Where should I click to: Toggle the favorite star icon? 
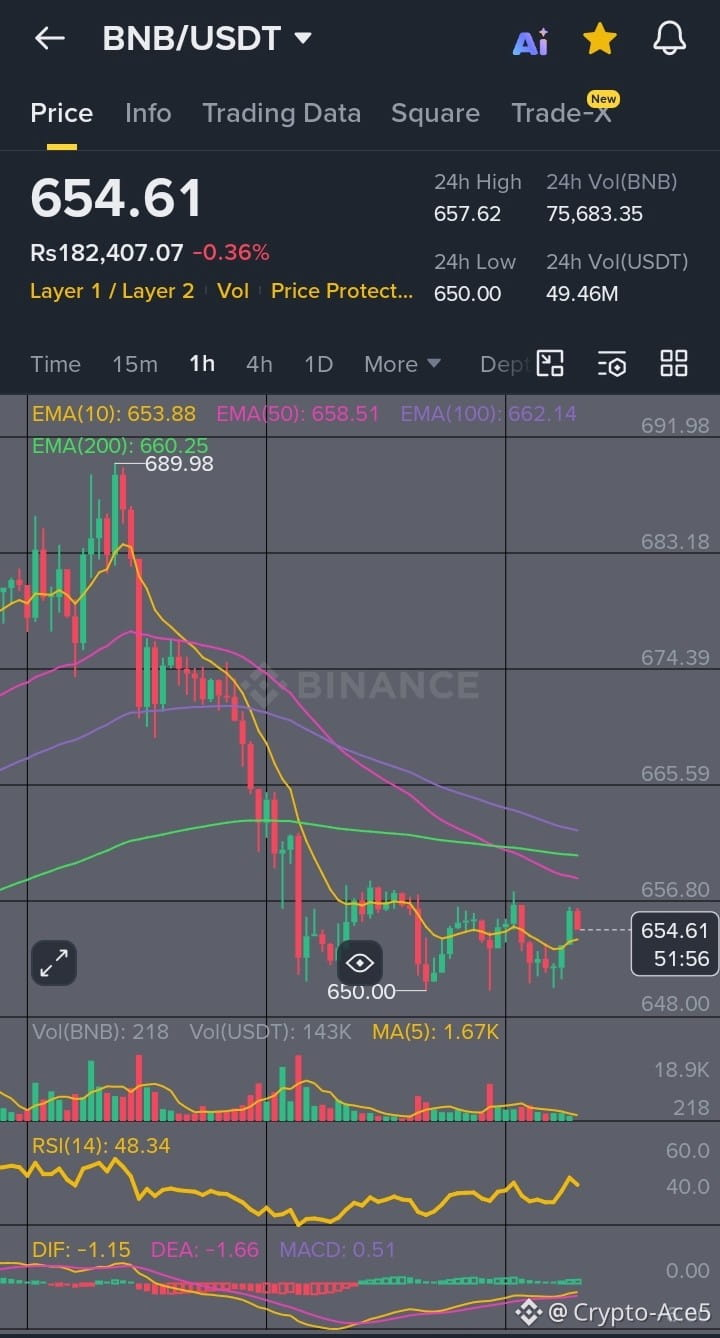599,39
